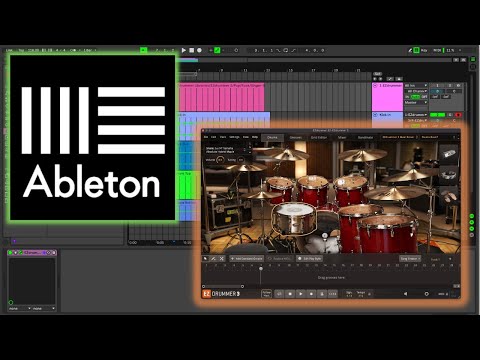Click the EZdrummer device title bar

tap(32, 253)
